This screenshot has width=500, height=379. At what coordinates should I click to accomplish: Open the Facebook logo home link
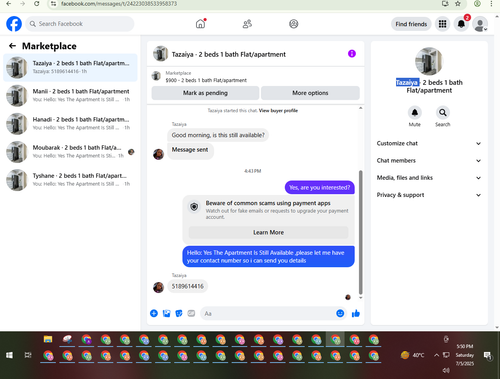pyautogui.click(x=14, y=24)
